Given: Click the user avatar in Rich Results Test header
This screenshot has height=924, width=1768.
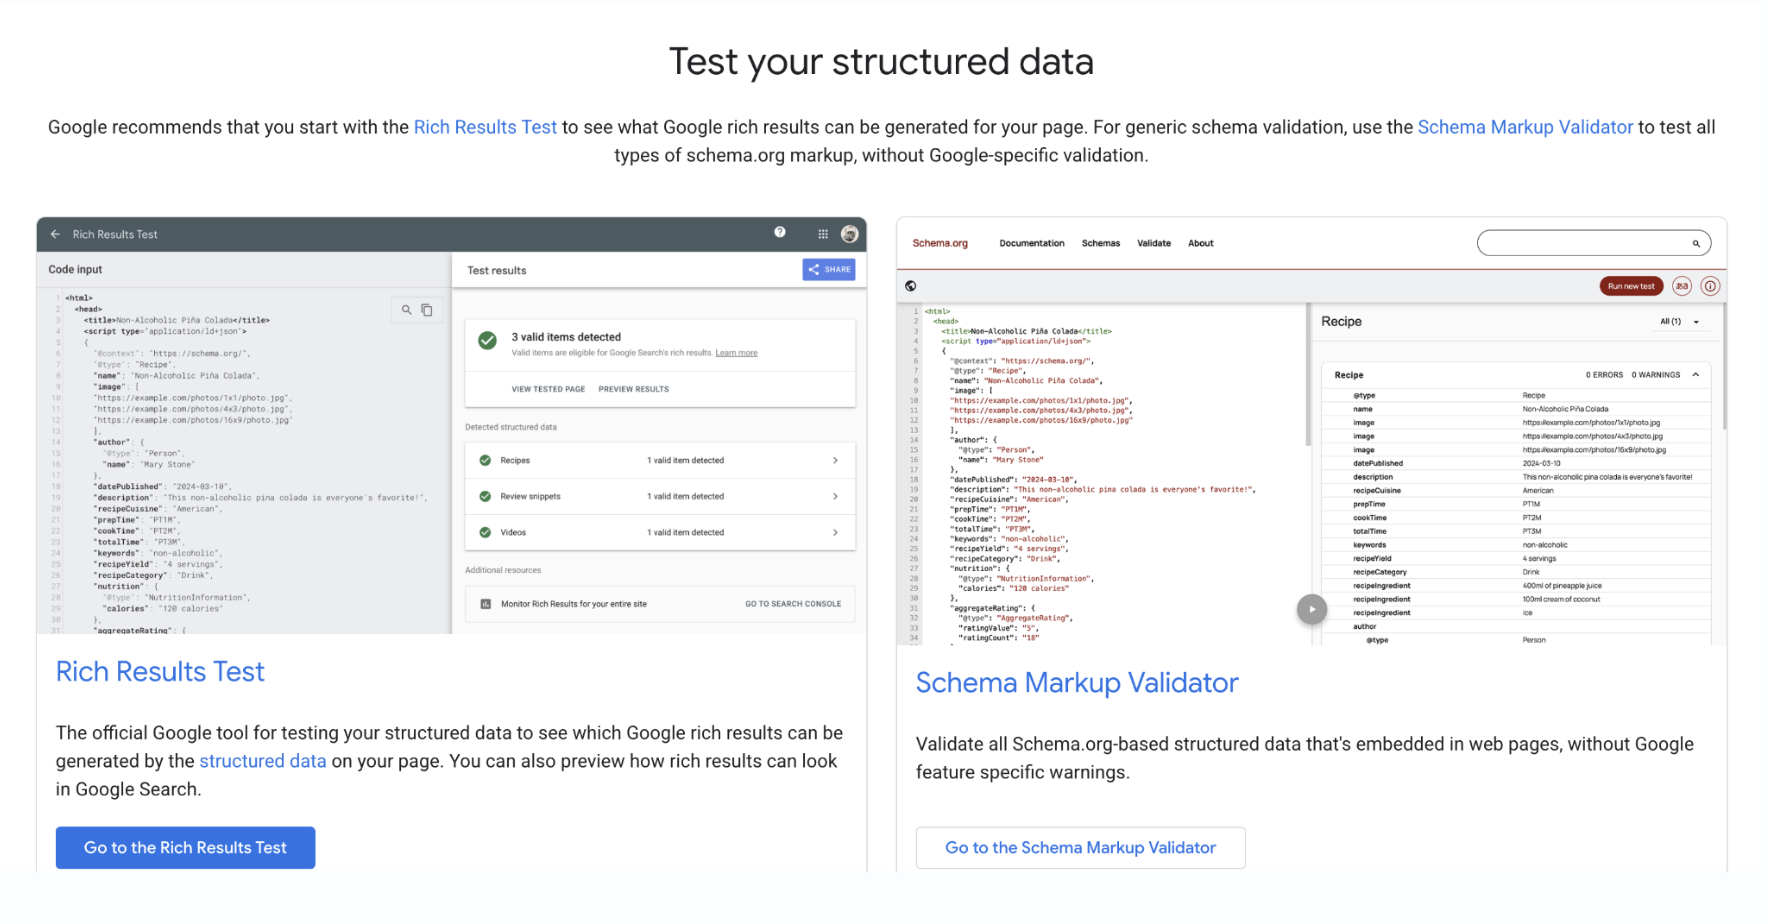Looking at the screenshot, I should coord(850,234).
